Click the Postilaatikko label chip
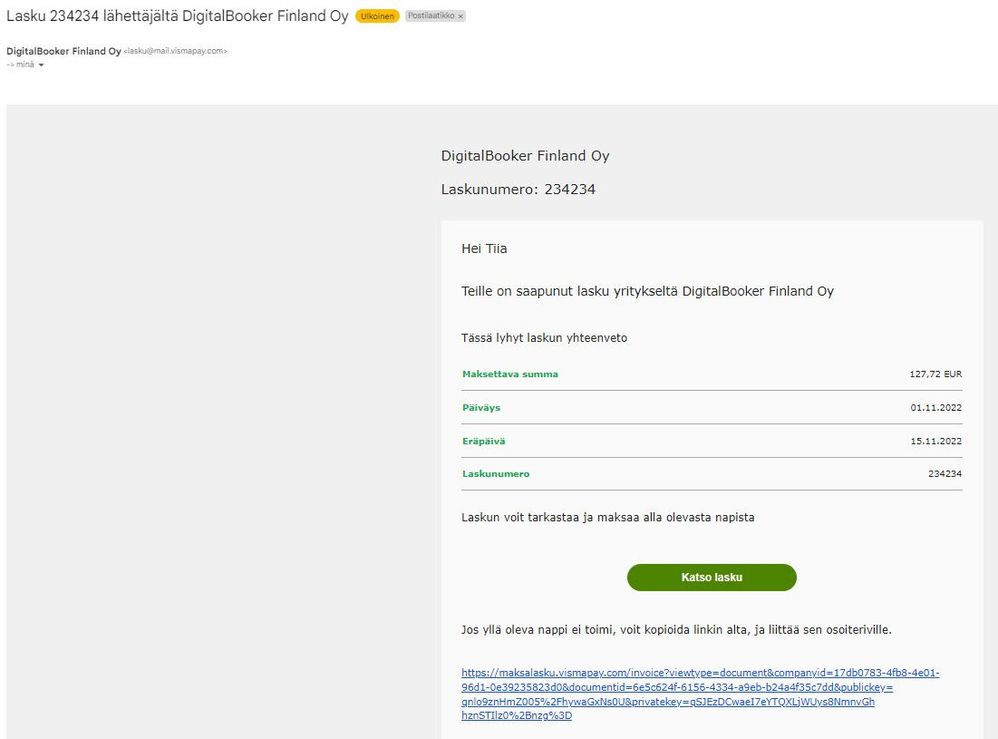Screen dimensions: 998x739 pyautogui.click(x=430, y=17)
